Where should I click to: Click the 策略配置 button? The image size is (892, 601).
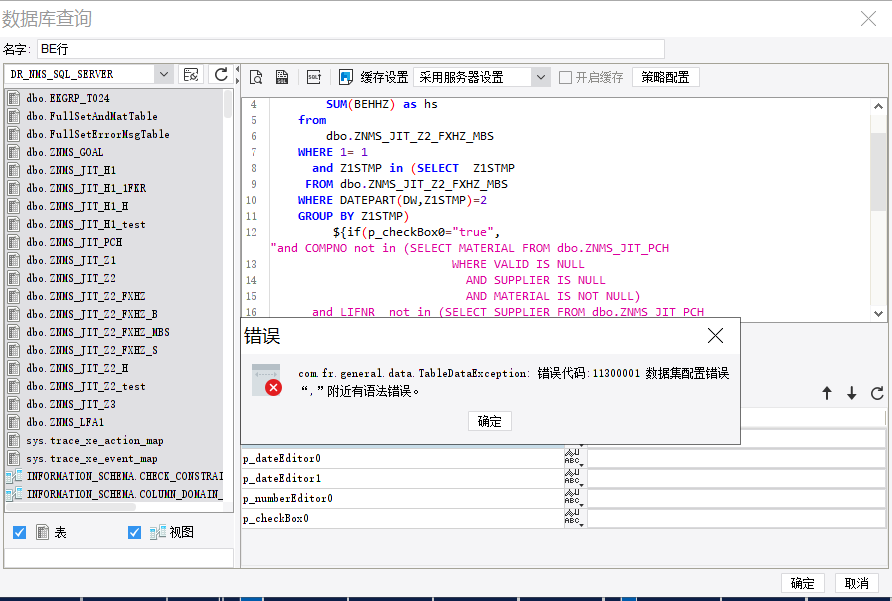[665, 77]
